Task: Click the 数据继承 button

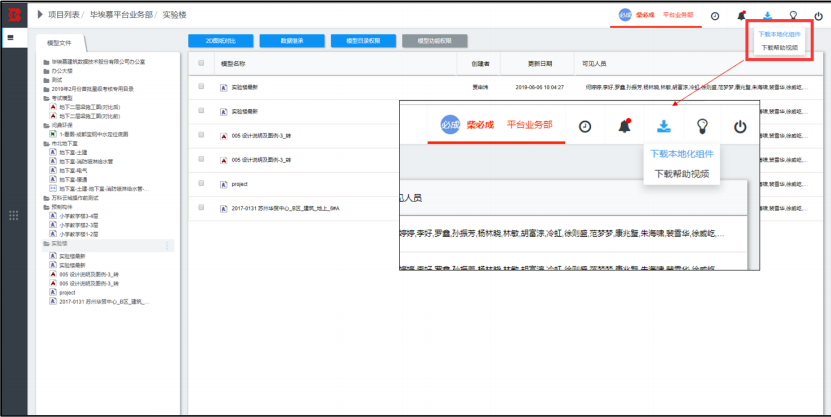Action: tap(292, 41)
